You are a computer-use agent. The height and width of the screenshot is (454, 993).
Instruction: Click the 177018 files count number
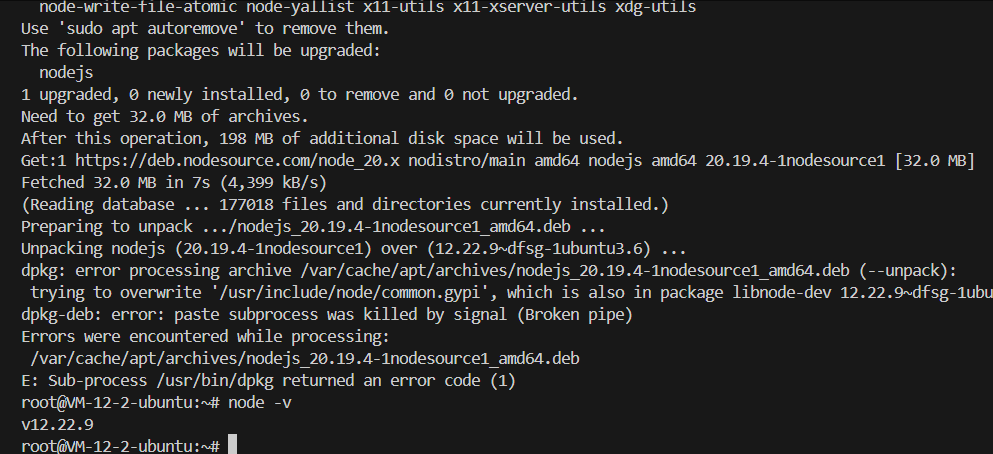[x=246, y=205]
